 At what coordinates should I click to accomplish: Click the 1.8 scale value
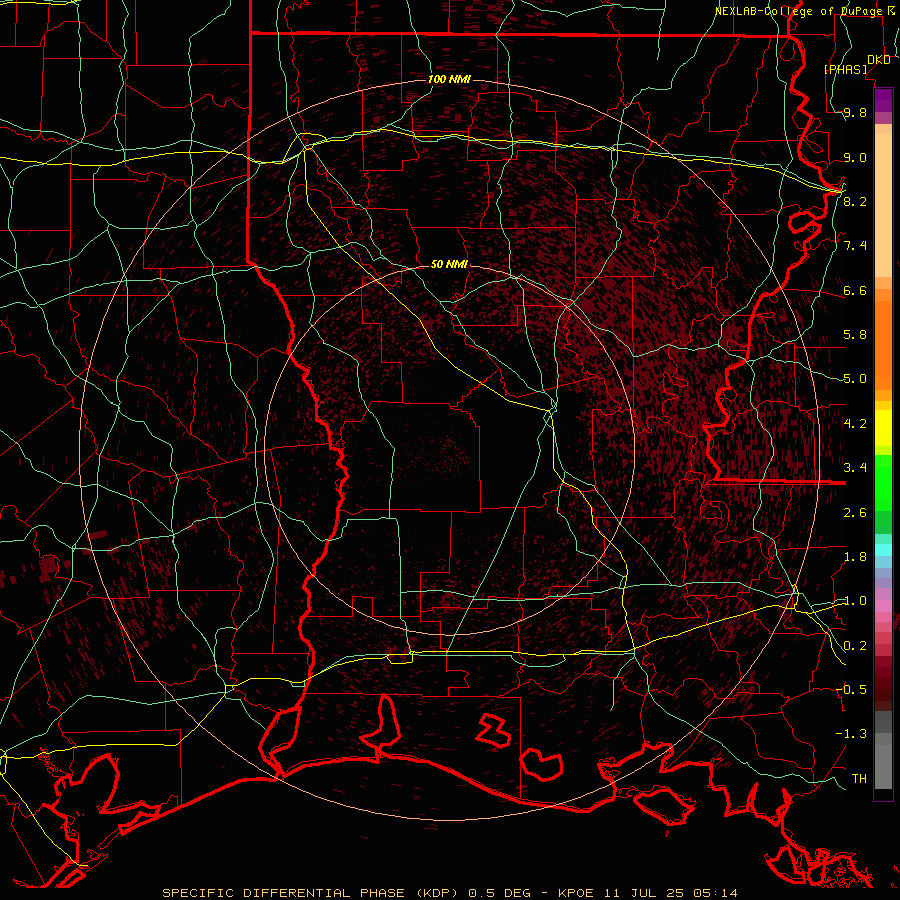pos(855,557)
